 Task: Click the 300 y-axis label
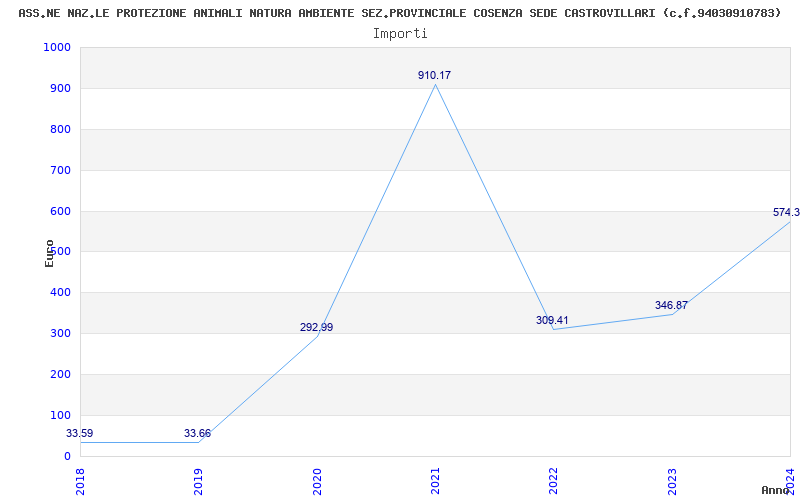pyautogui.click(x=60, y=334)
